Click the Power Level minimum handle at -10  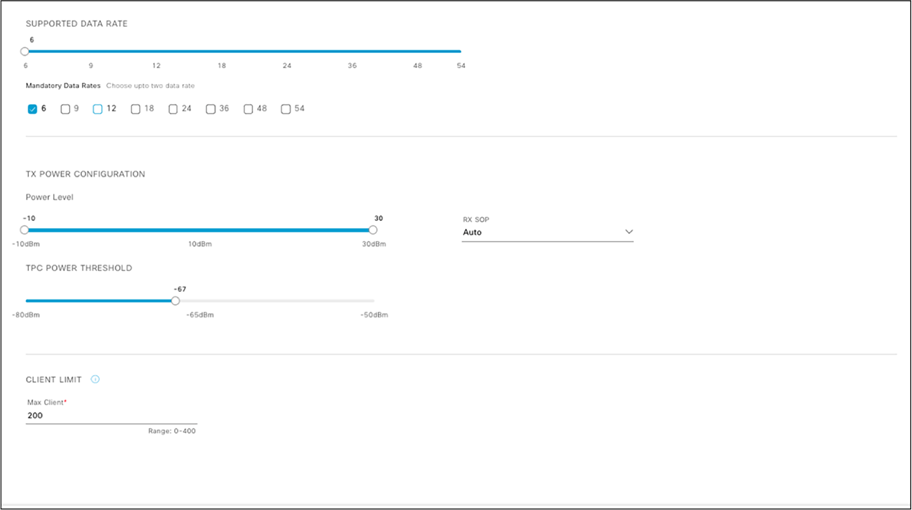(x=25, y=229)
